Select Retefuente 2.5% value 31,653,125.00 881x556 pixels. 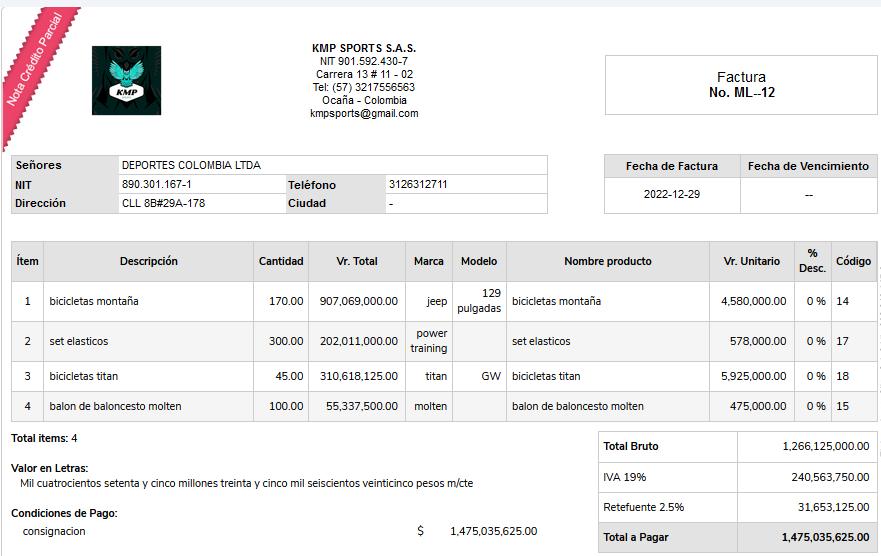(x=834, y=507)
